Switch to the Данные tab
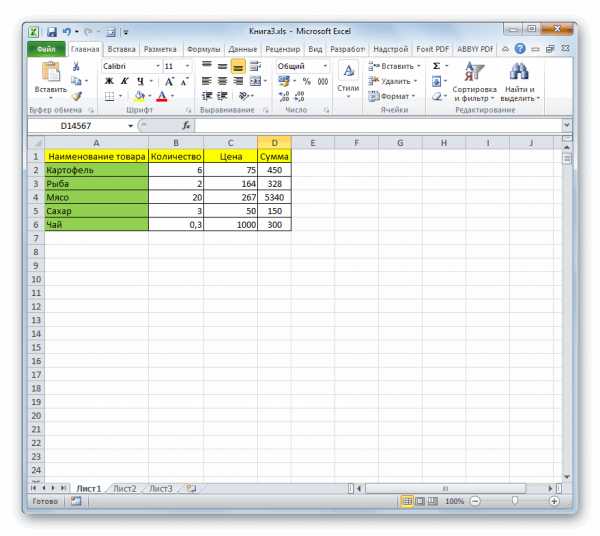The width and height of the screenshot is (600, 536). point(243,49)
